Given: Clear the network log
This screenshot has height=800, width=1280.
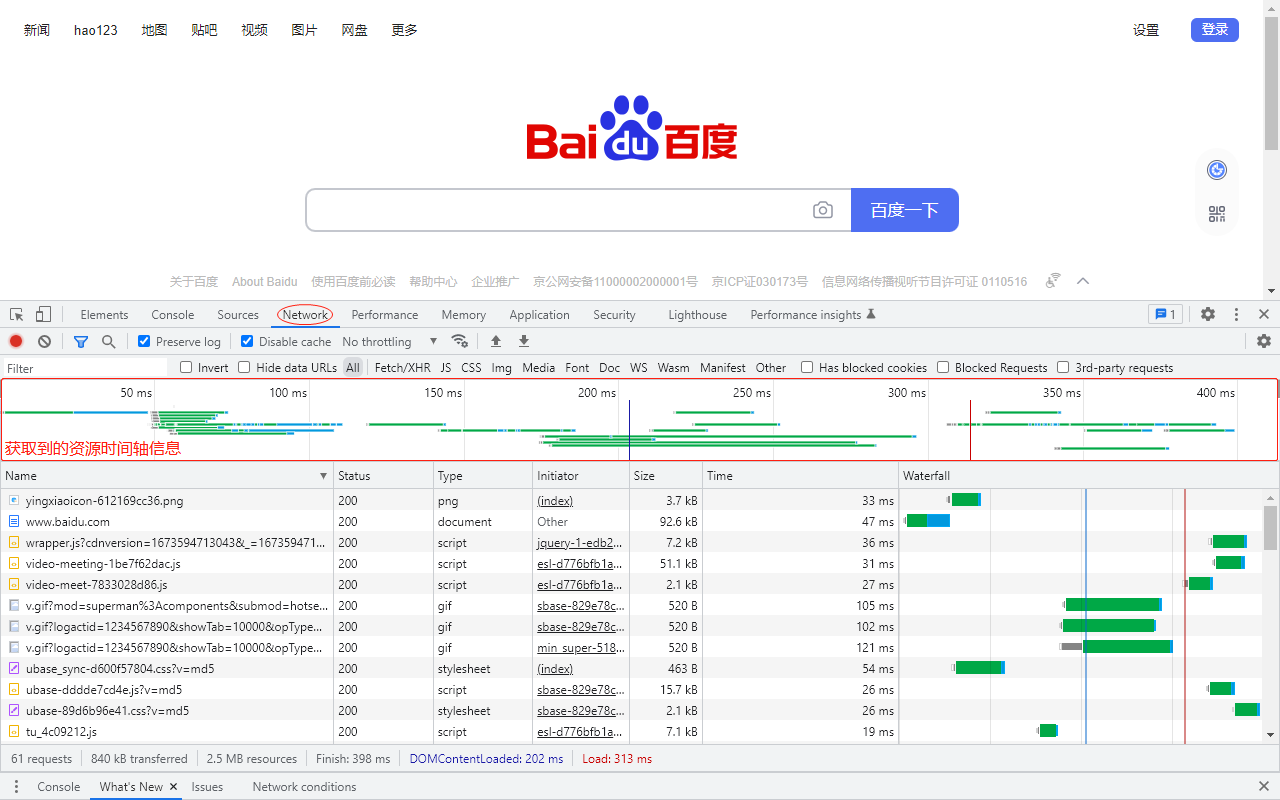Looking at the screenshot, I should (44, 341).
